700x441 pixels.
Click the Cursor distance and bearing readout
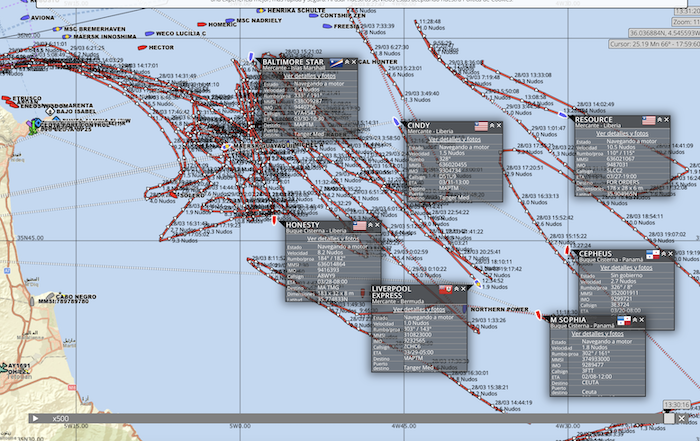[x=654, y=44]
